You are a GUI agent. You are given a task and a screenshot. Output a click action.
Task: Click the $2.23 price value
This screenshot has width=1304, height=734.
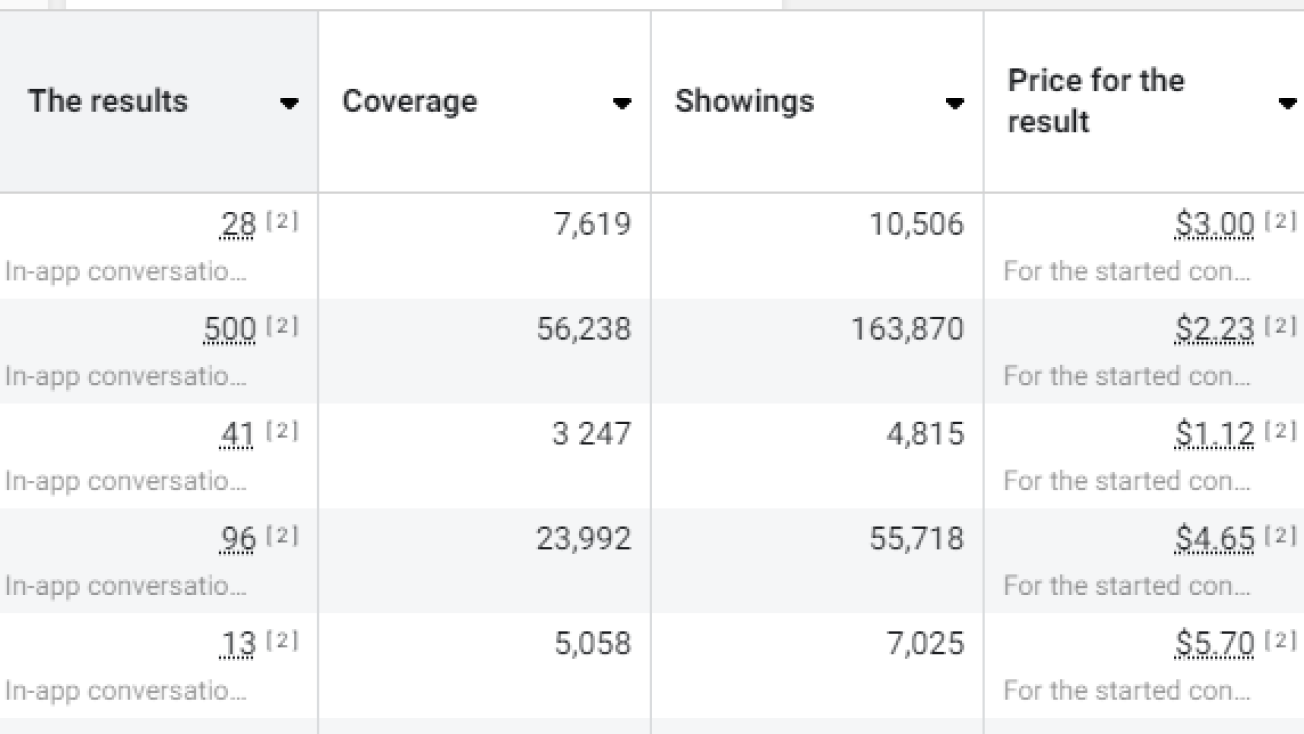point(1214,329)
